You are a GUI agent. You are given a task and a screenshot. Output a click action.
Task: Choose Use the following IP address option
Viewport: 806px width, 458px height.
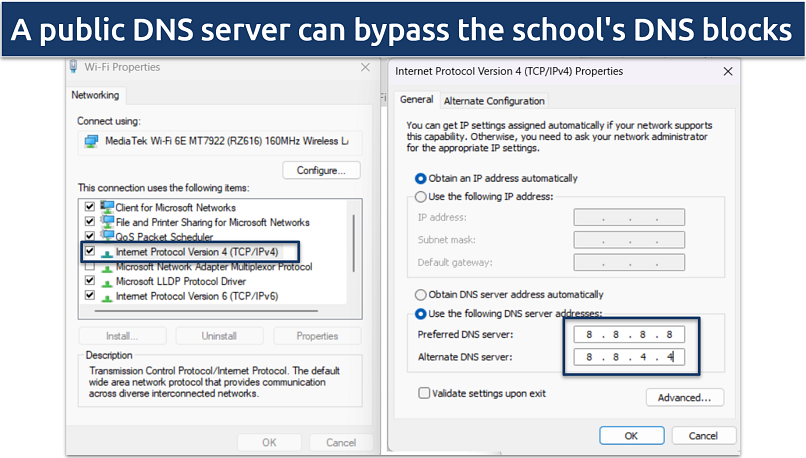click(420, 197)
